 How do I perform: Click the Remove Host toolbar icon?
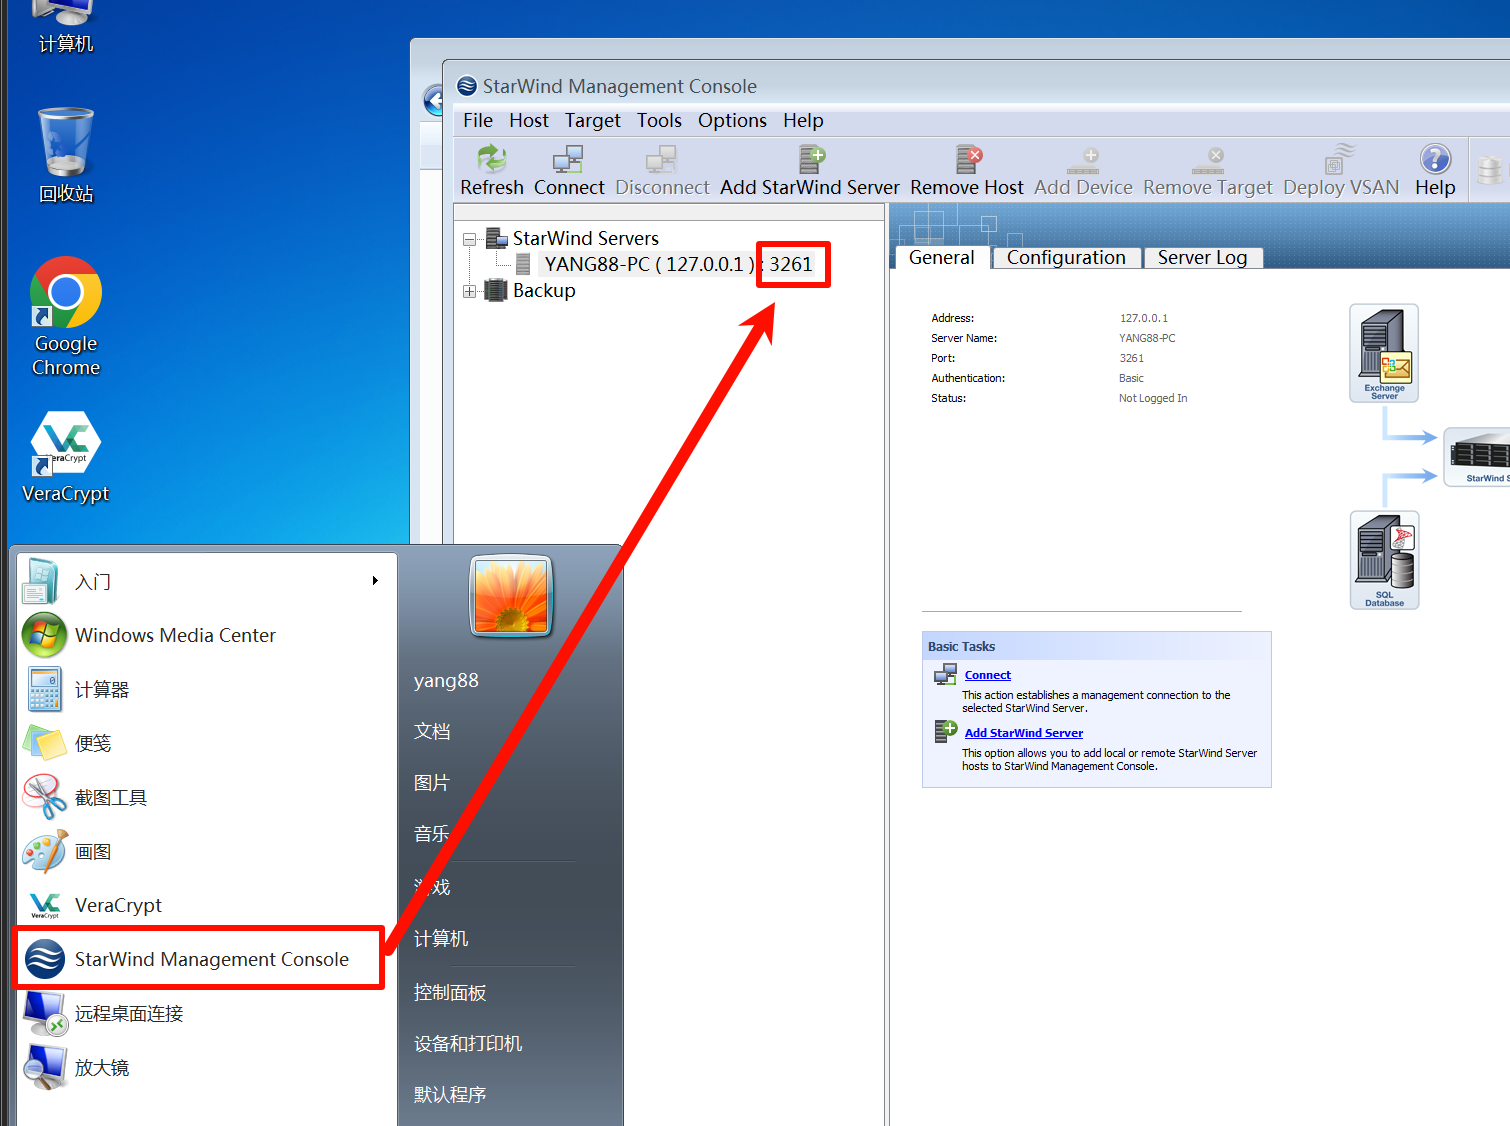[x=968, y=159]
